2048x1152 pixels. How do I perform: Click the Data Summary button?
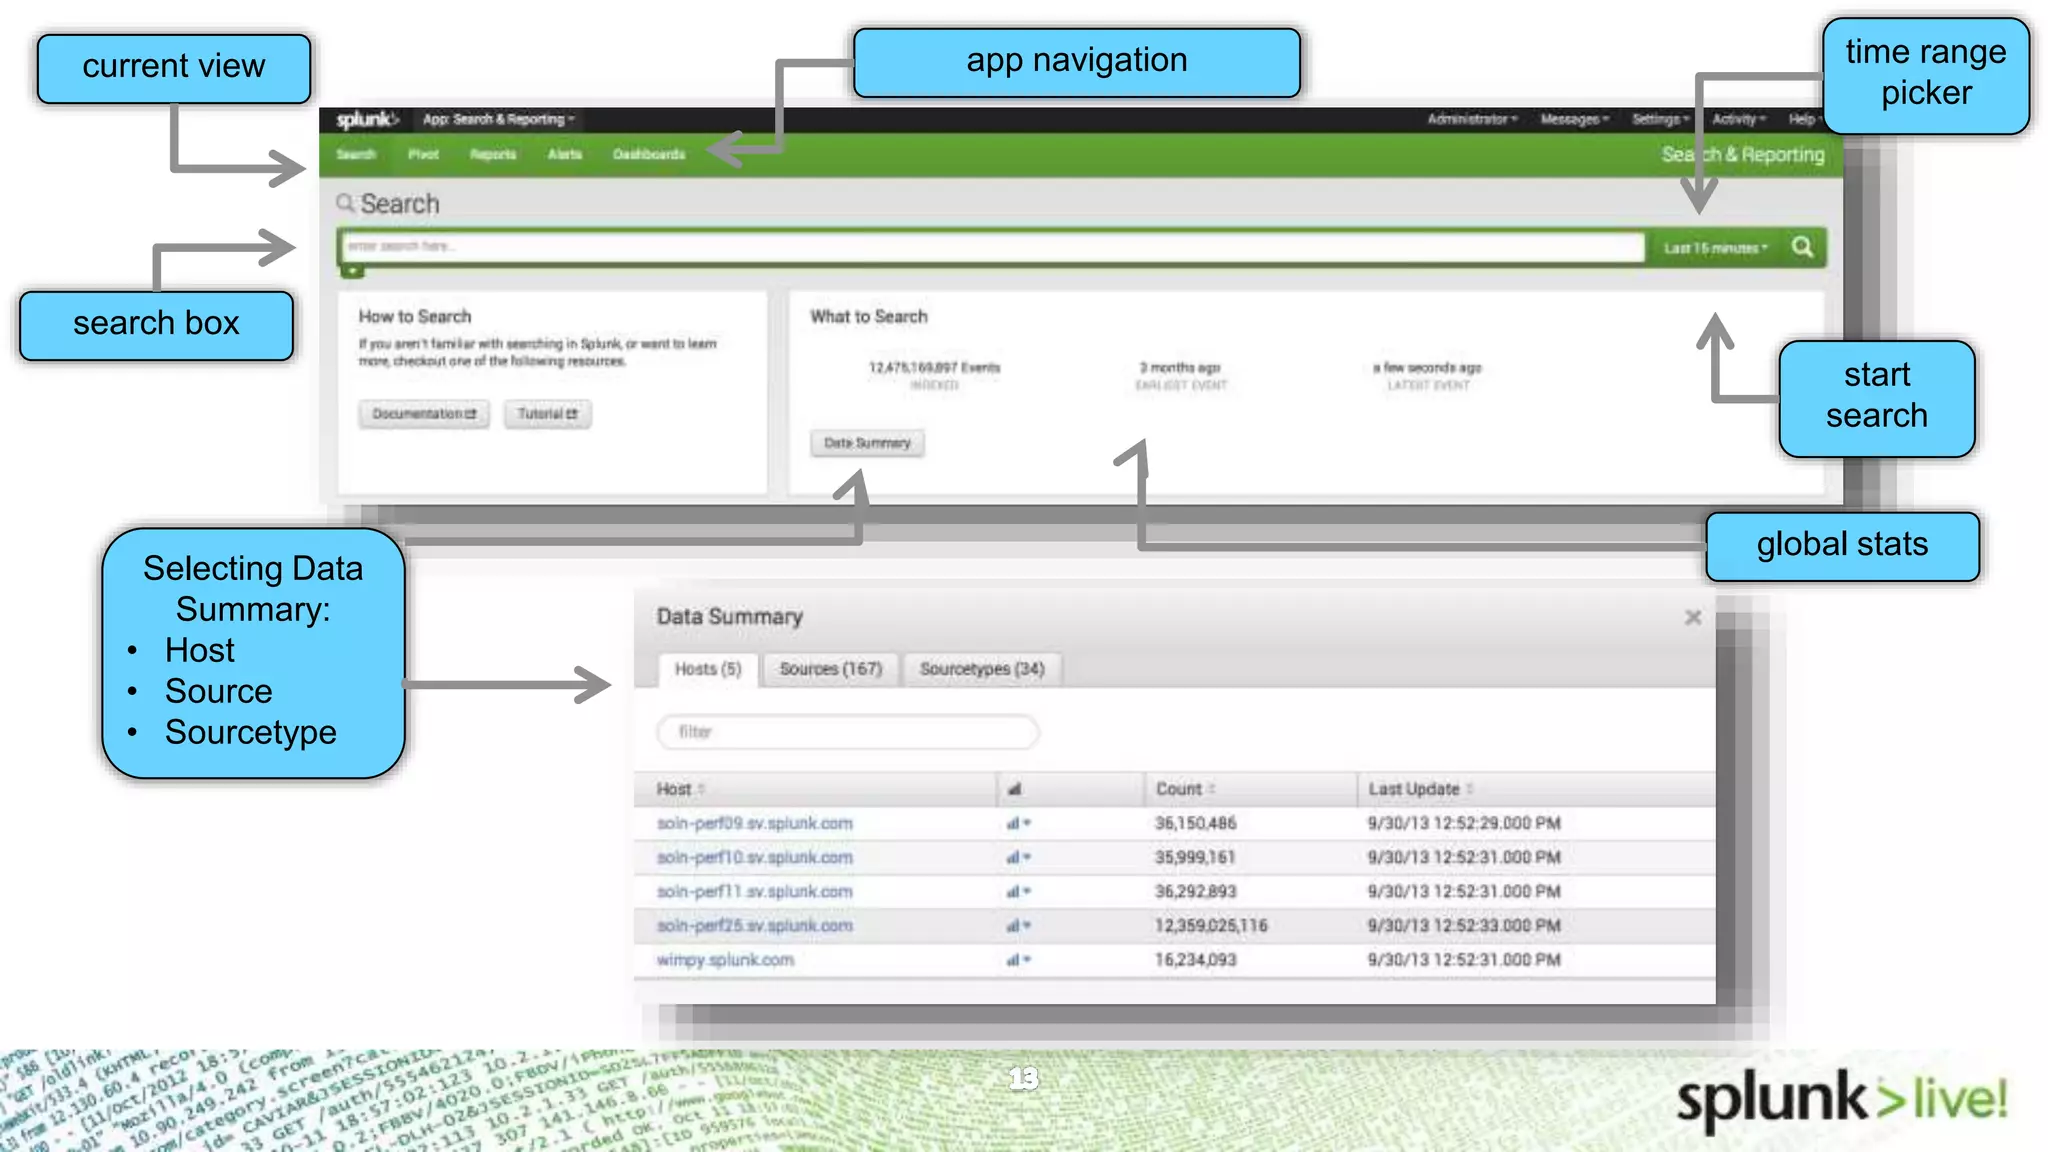click(867, 443)
